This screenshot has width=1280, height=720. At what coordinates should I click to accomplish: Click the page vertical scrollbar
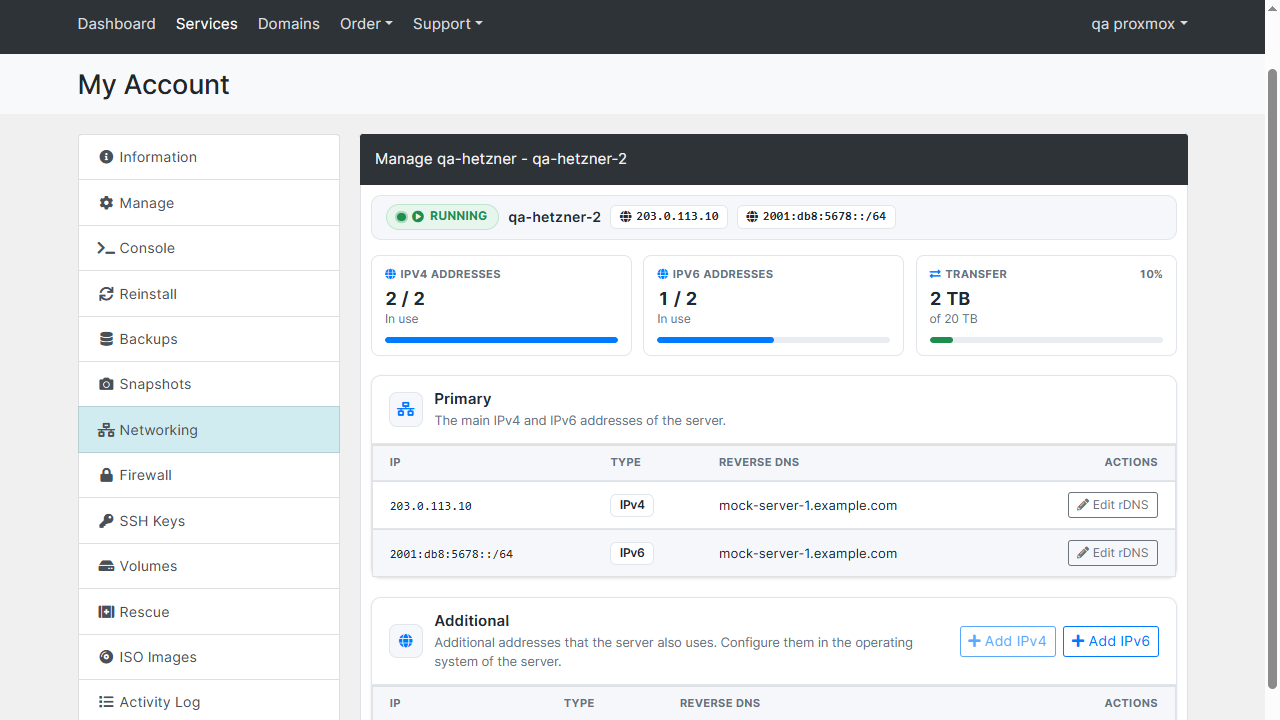(x=1273, y=380)
